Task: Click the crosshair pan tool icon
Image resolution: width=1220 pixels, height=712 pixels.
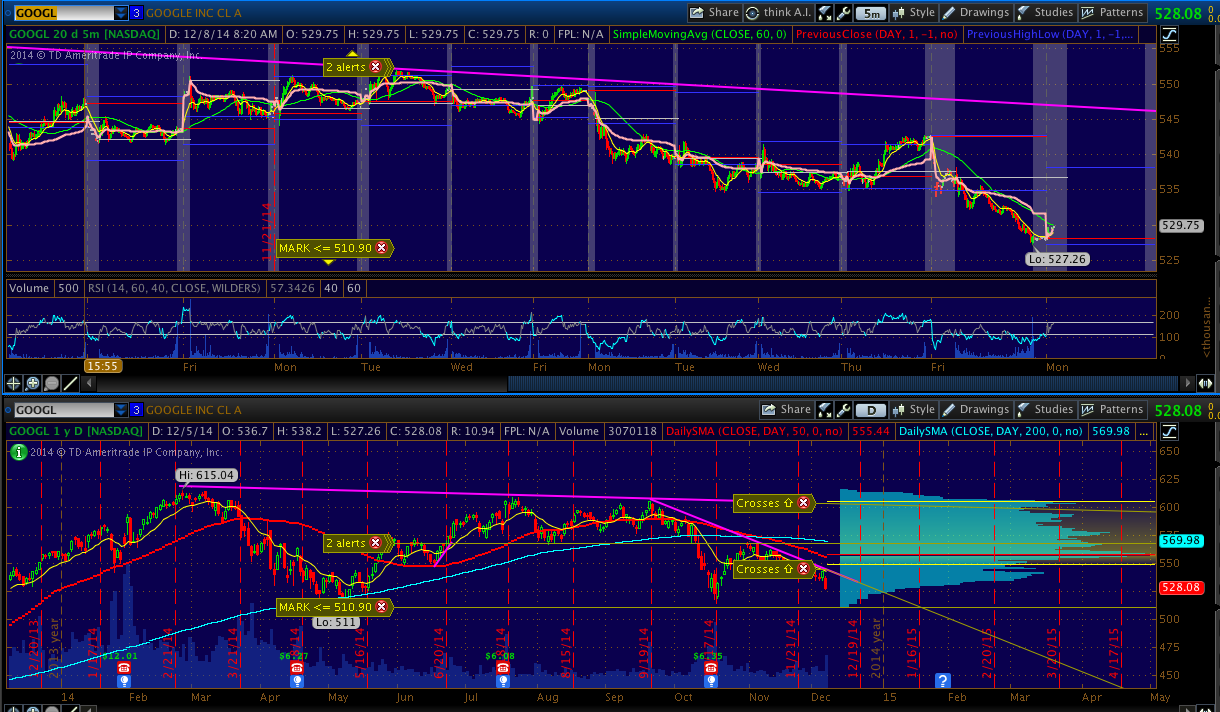Action: click(14, 383)
